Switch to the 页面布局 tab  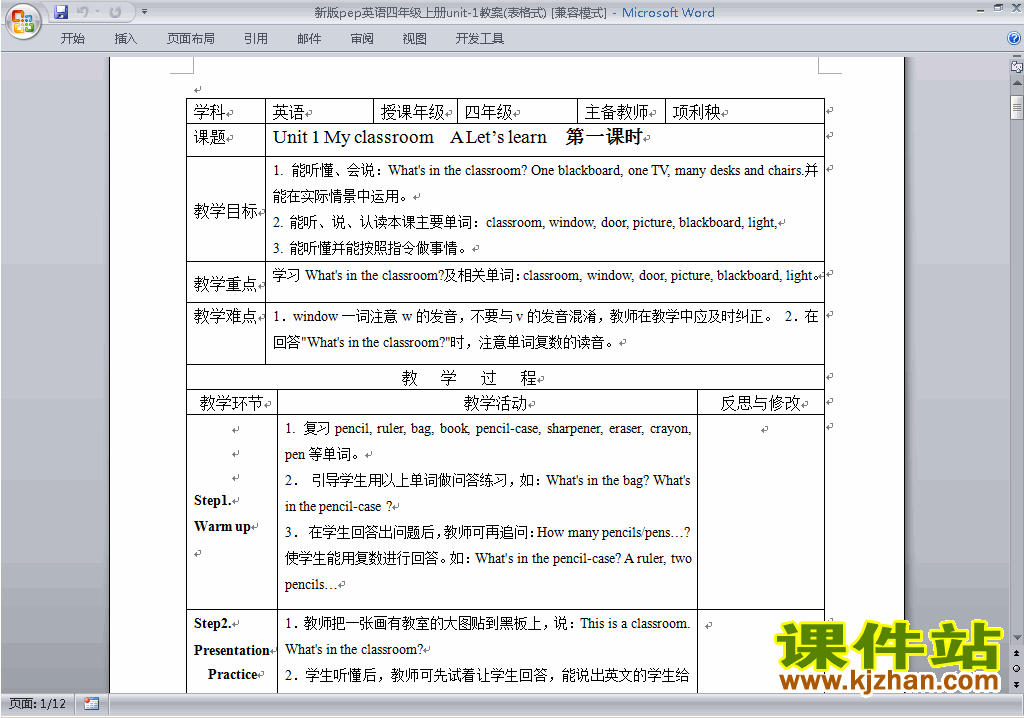191,39
